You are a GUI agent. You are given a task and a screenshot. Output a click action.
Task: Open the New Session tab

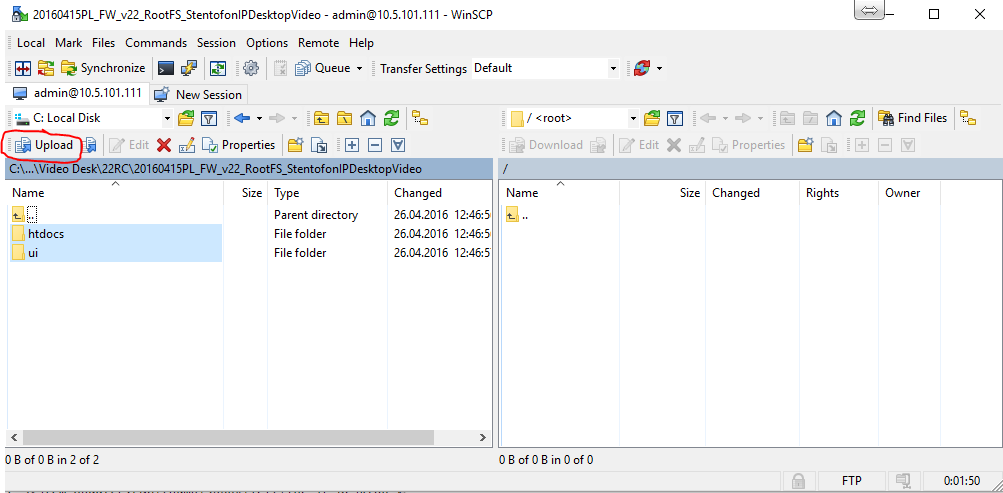[x=199, y=95]
